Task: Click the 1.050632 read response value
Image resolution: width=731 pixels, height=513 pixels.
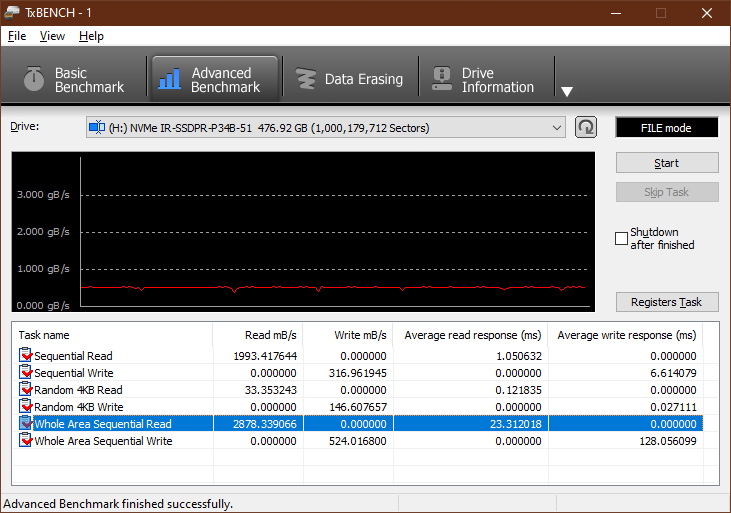Action: click(x=519, y=356)
